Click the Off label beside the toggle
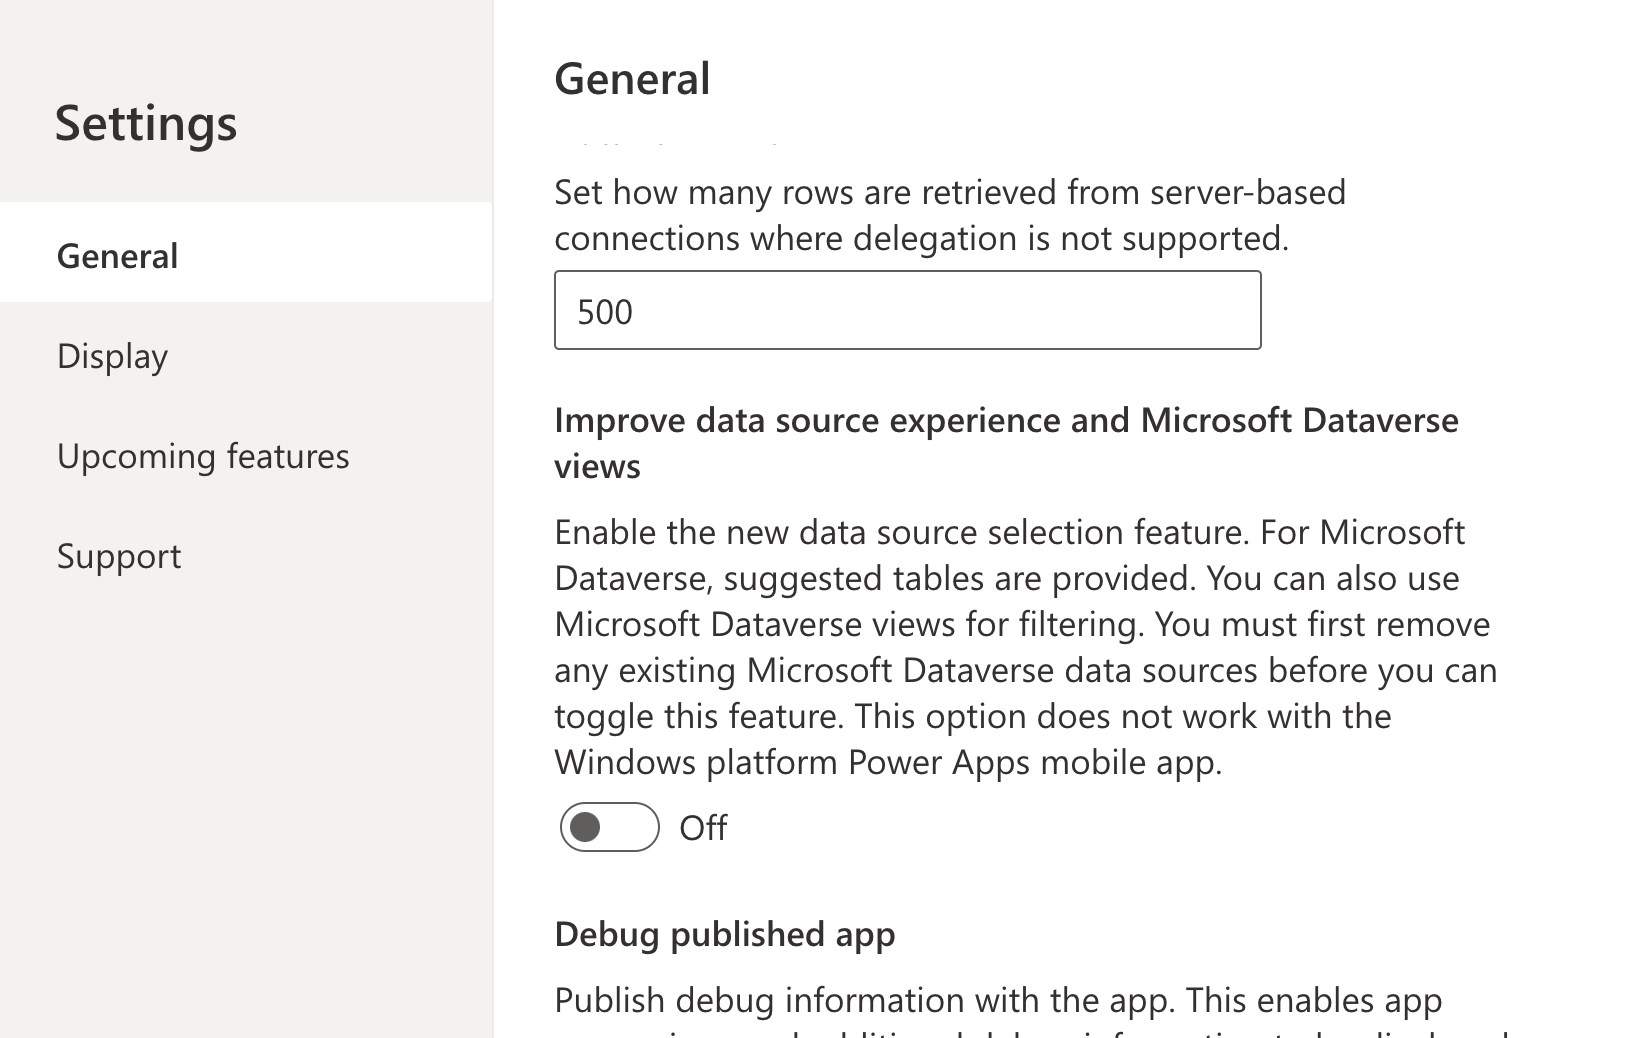The image size is (1638, 1038). pyautogui.click(x=703, y=828)
